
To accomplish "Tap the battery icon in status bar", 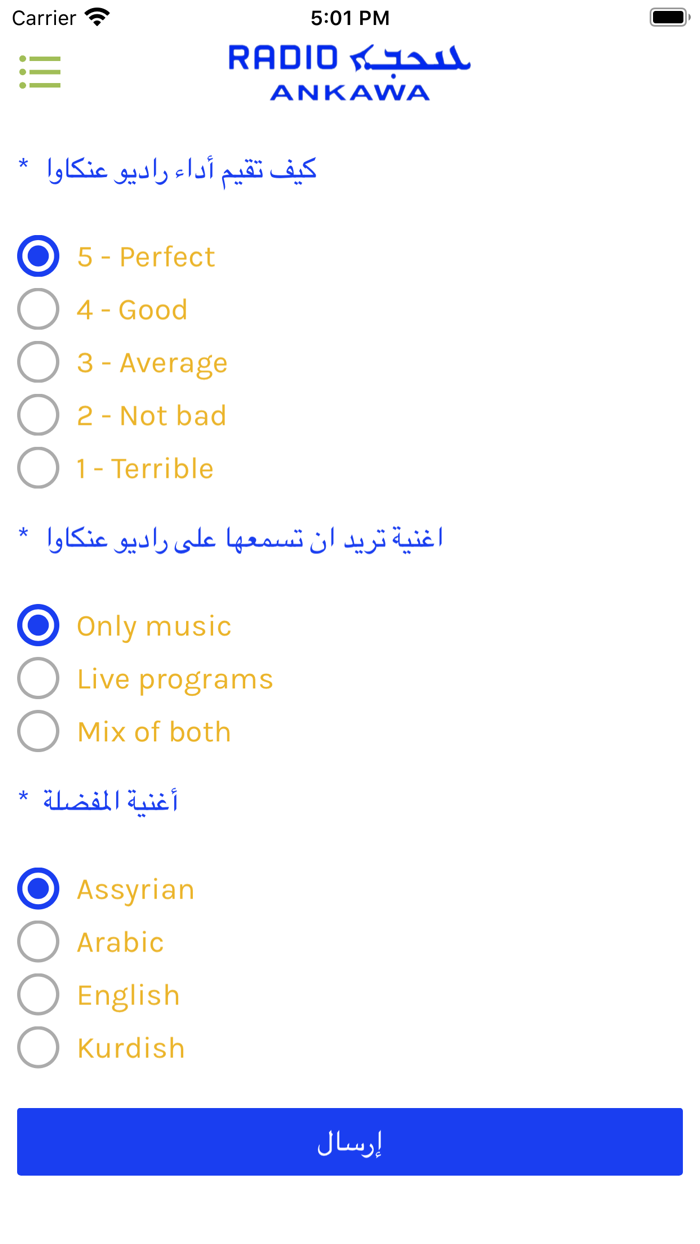I will pos(669,17).
